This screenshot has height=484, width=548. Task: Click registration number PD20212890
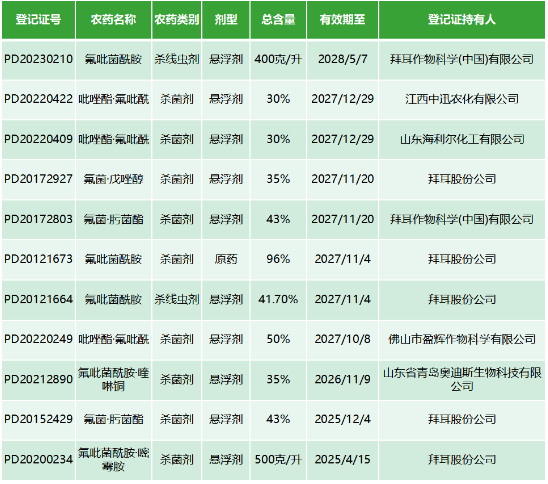click(38, 380)
